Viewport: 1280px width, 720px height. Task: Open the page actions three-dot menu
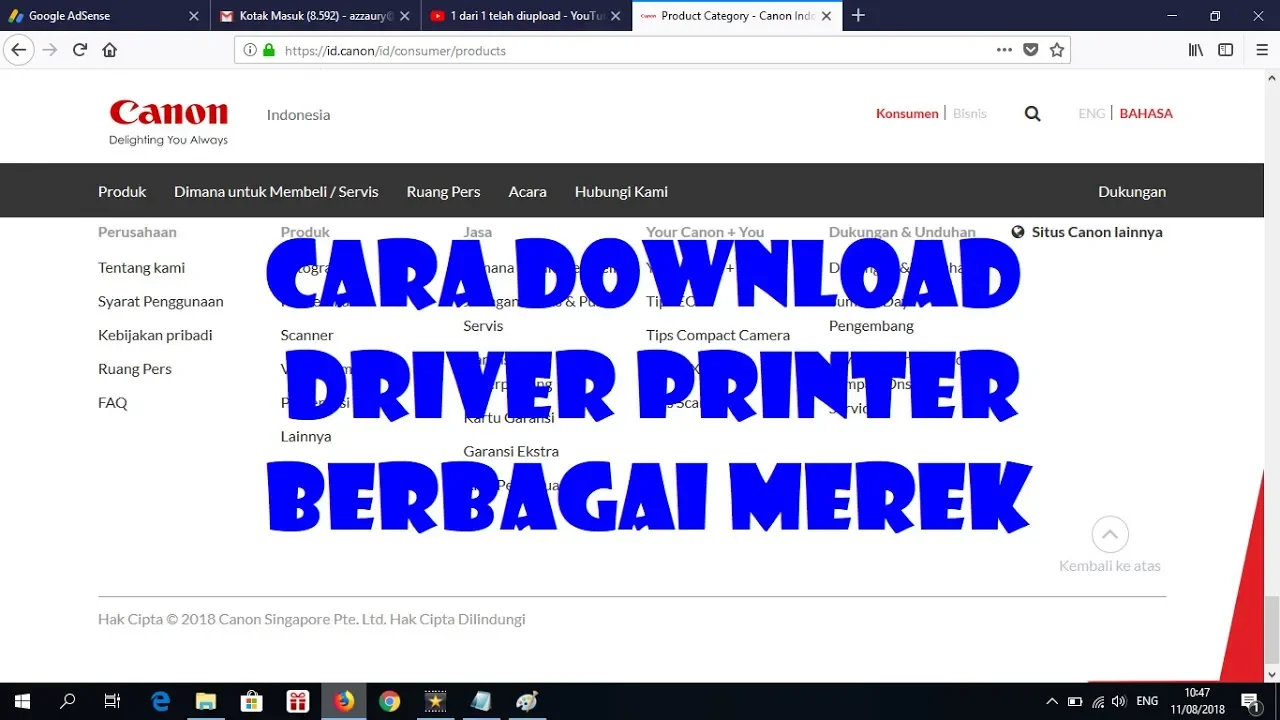(x=1005, y=50)
